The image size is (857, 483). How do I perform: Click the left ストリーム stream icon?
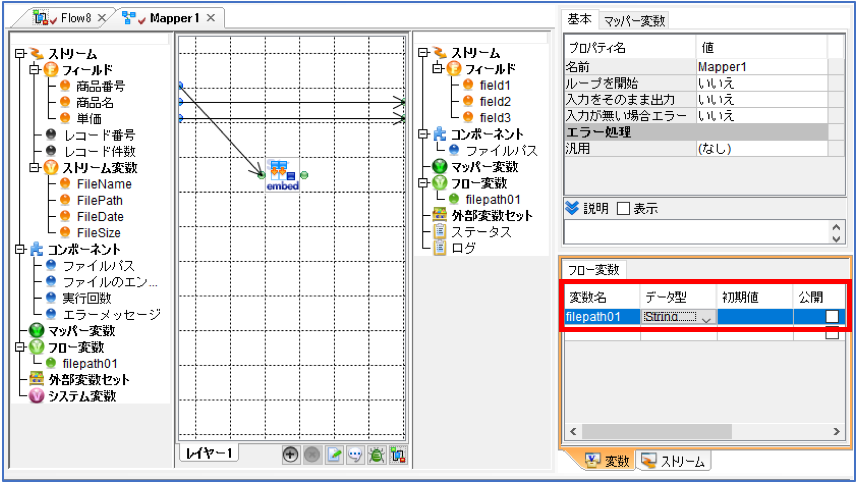pos(36,54)
